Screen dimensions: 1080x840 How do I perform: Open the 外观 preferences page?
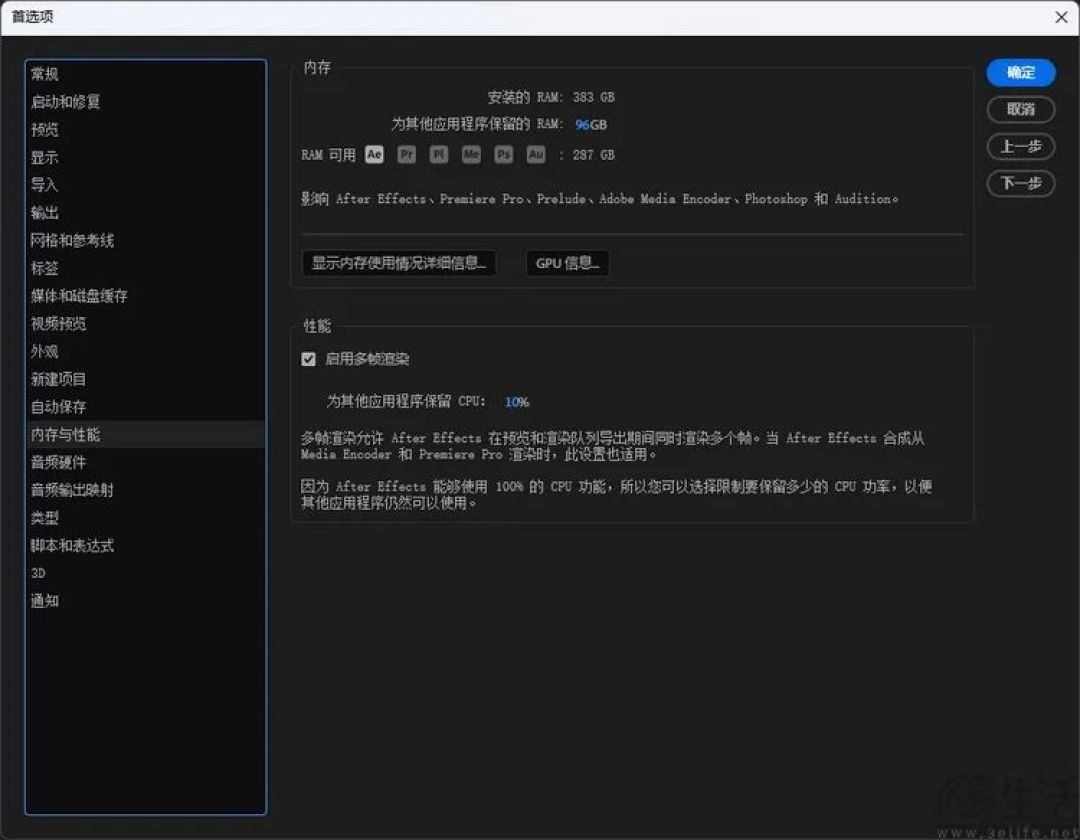pyautogui.click(x=145, y=351)
